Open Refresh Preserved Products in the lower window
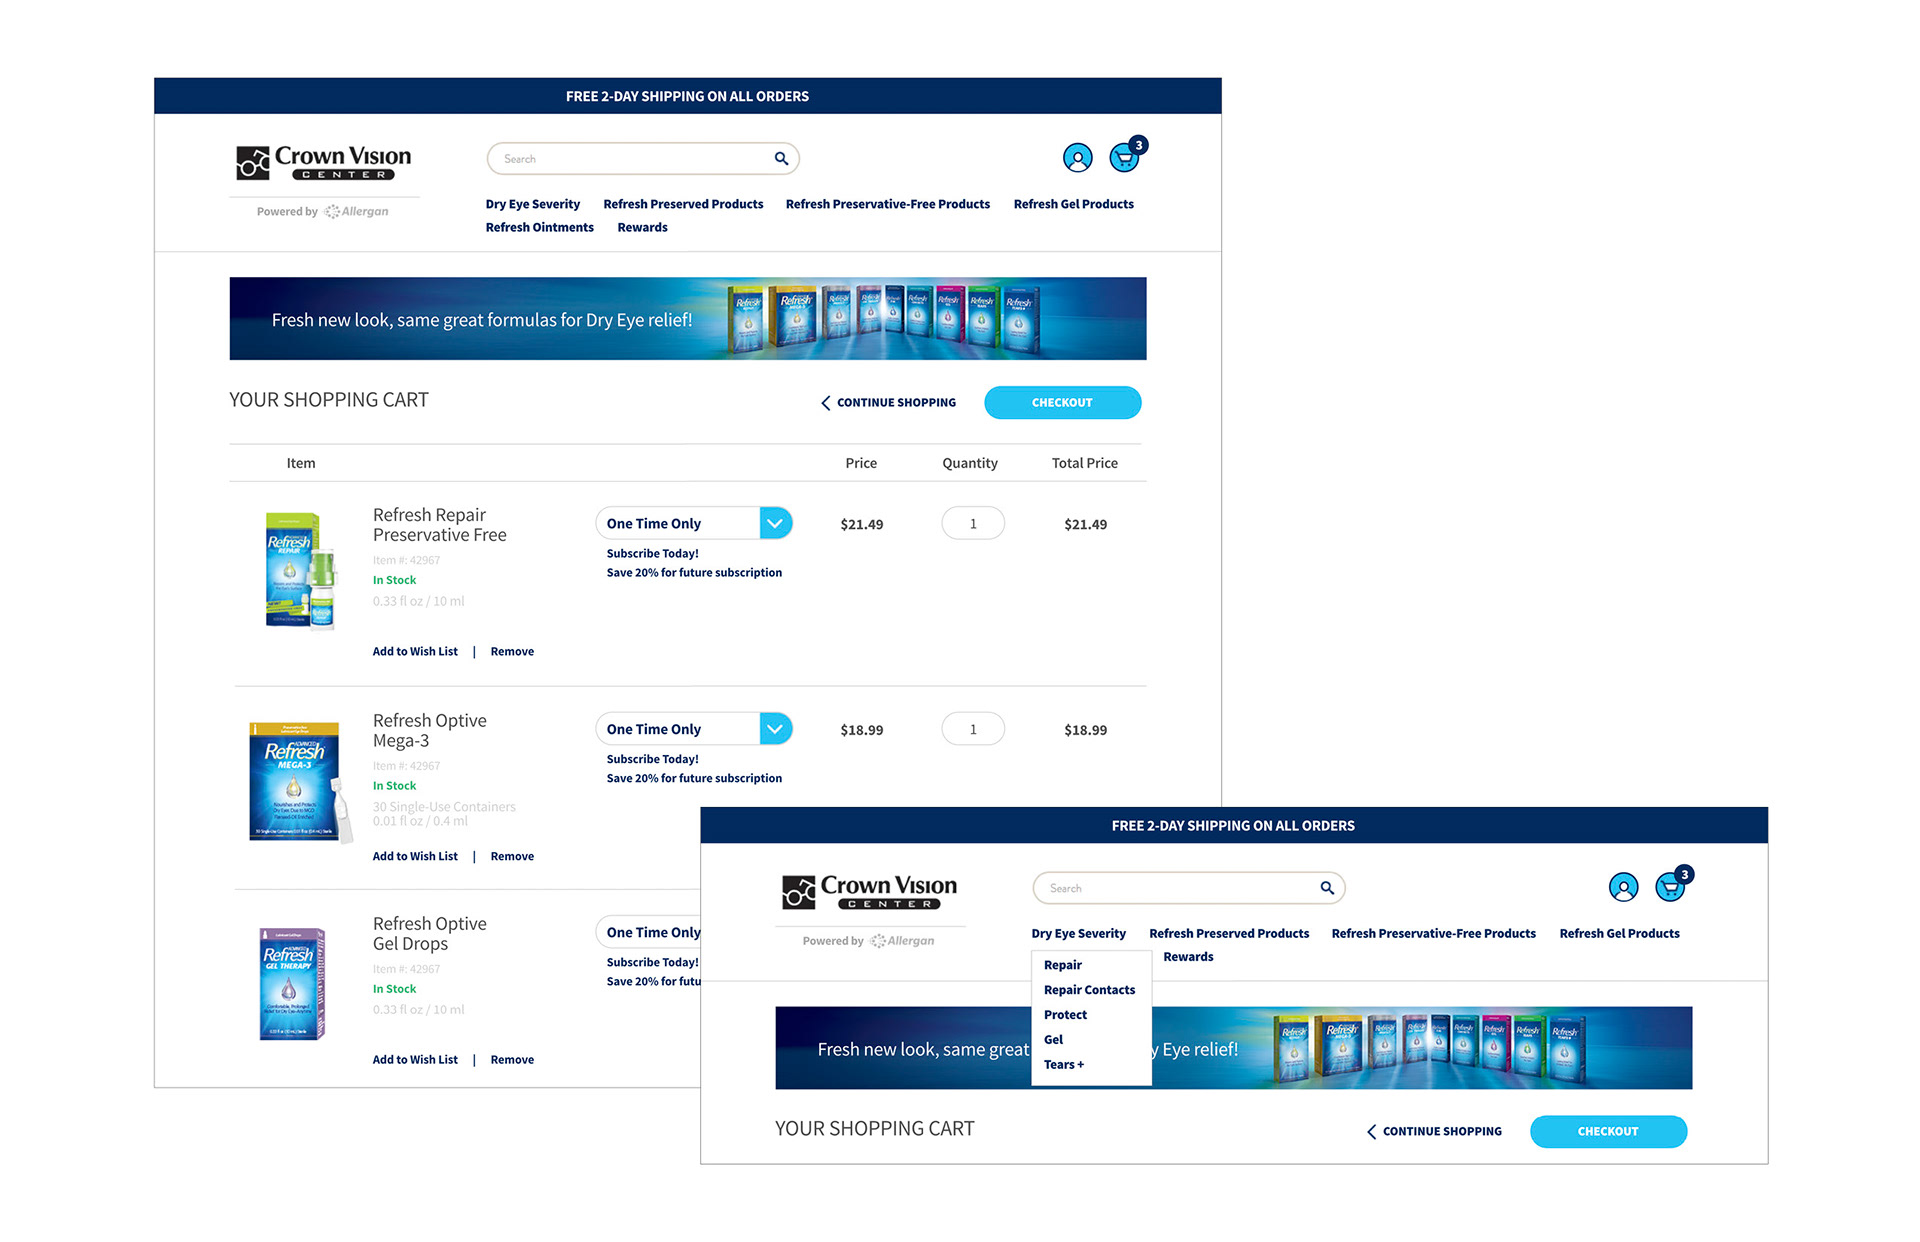The height and width of the screenshot is (1242, 1920). 1229,933
